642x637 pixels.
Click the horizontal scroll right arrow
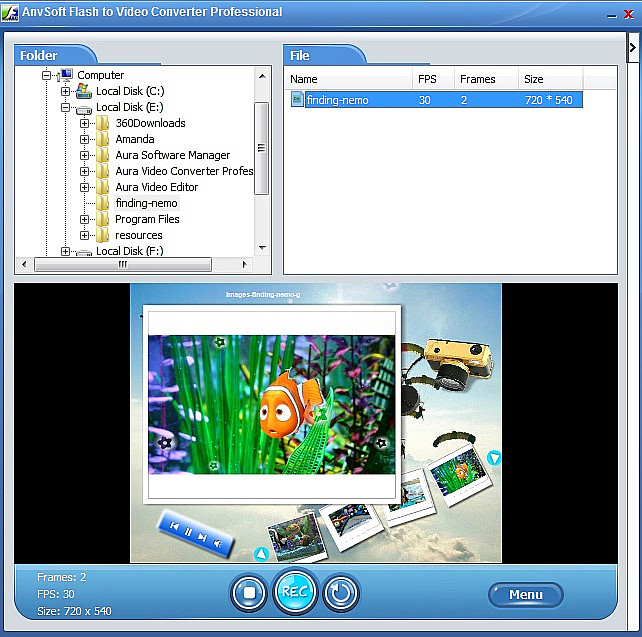coord(244,264)
